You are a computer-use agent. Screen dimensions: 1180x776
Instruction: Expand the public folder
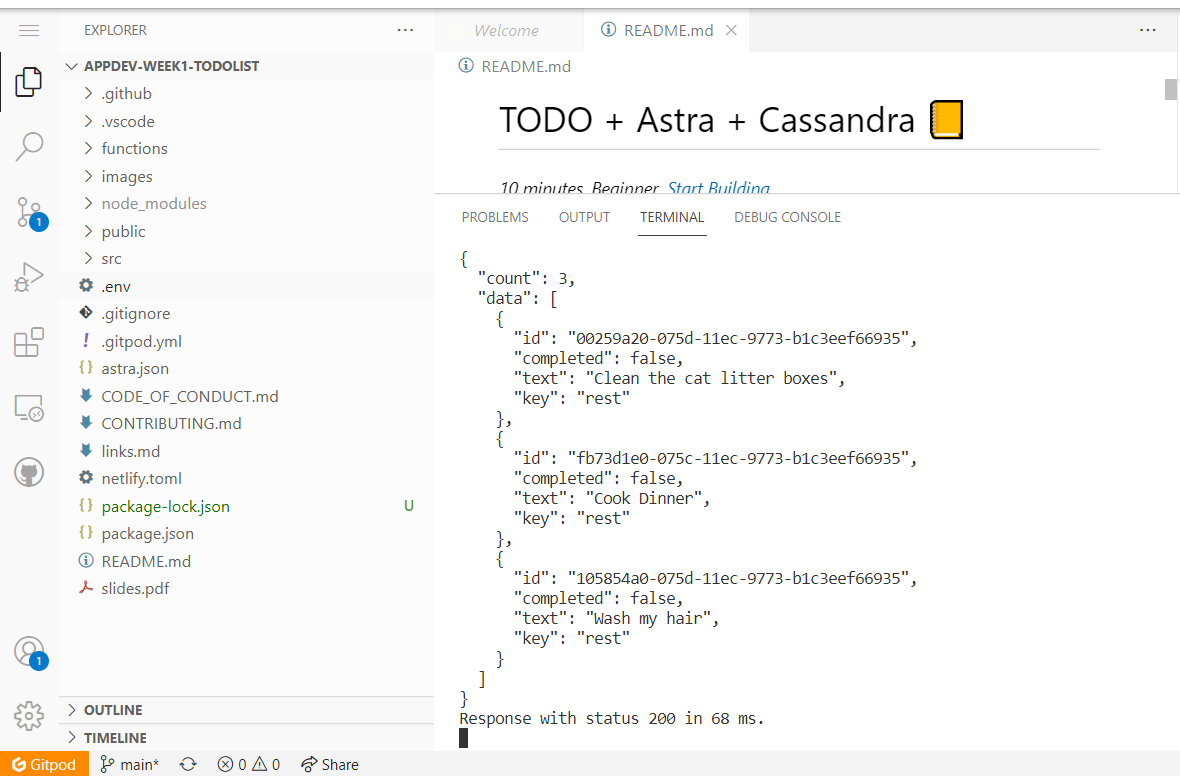point(247,231)
